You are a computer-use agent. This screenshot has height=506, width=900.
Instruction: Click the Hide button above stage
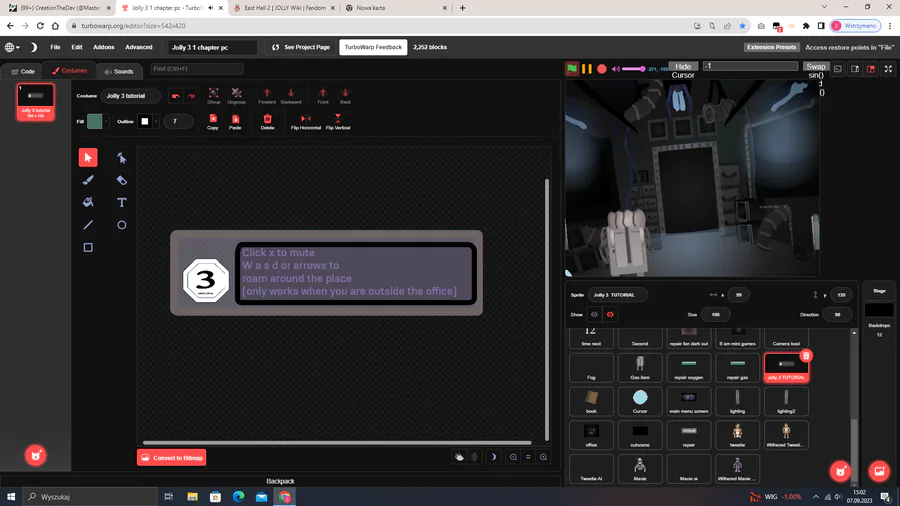[683, 67]
